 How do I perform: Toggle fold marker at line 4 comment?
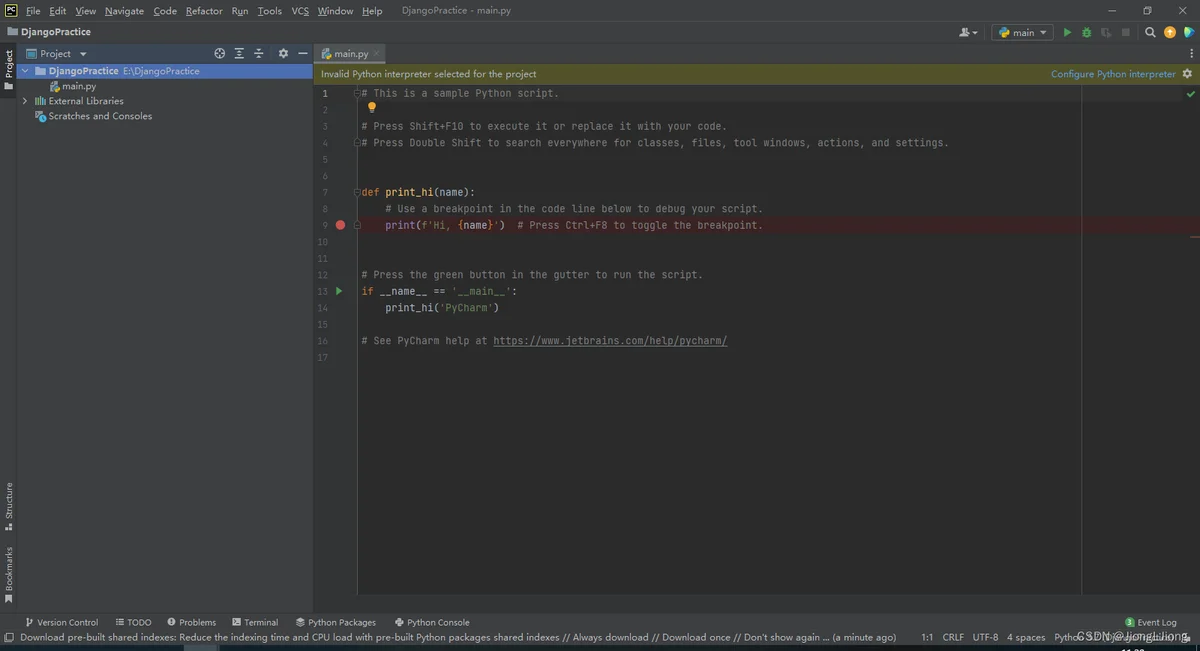tap(357, 143)
